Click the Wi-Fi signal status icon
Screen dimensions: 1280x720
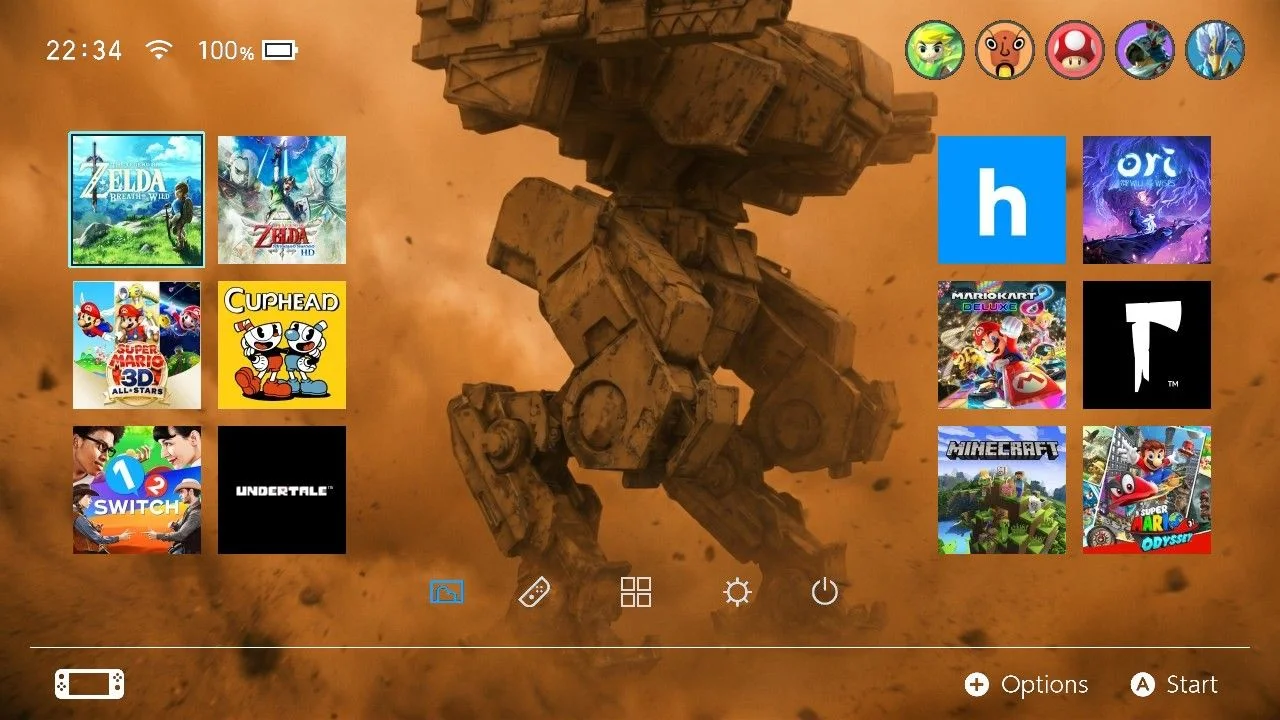[158, 49]
